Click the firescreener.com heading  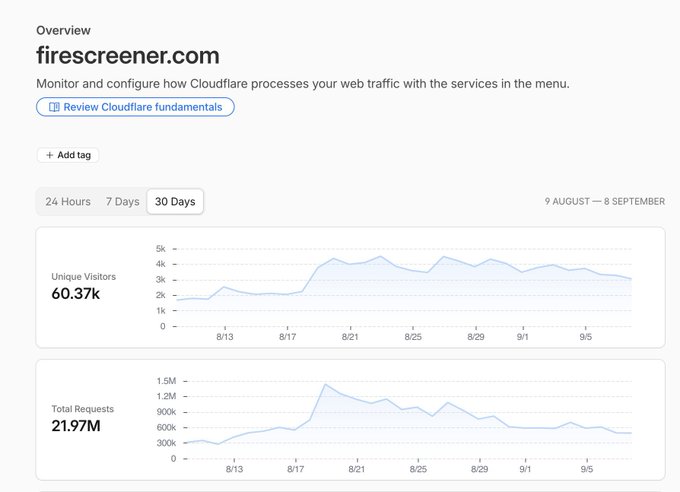point(128,56)
